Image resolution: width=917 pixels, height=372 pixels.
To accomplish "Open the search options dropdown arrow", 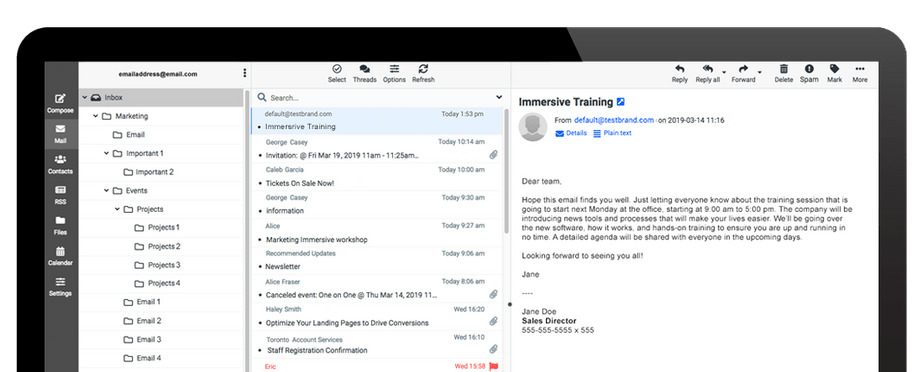I will coord(499,97).
